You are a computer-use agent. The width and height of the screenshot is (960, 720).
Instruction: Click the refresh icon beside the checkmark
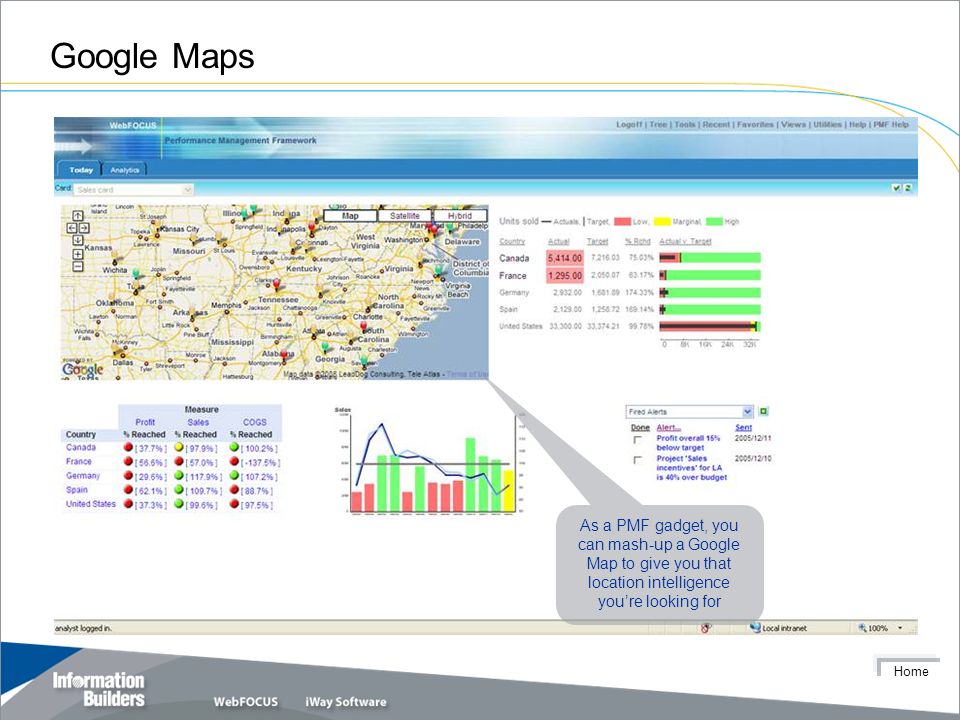[x=907, y=188]
